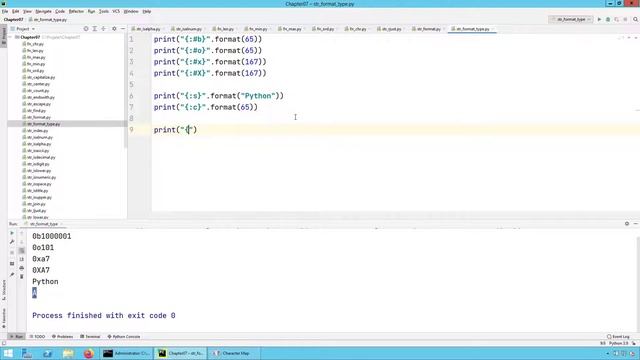Switch to the str_format.py editor tab

click(428, 29)
